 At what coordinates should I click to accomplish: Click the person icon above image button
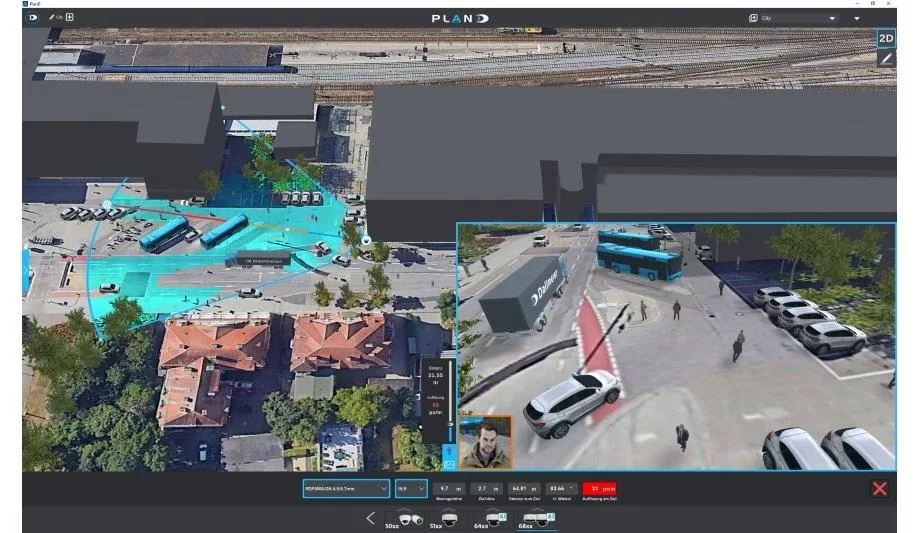point(449,450)
